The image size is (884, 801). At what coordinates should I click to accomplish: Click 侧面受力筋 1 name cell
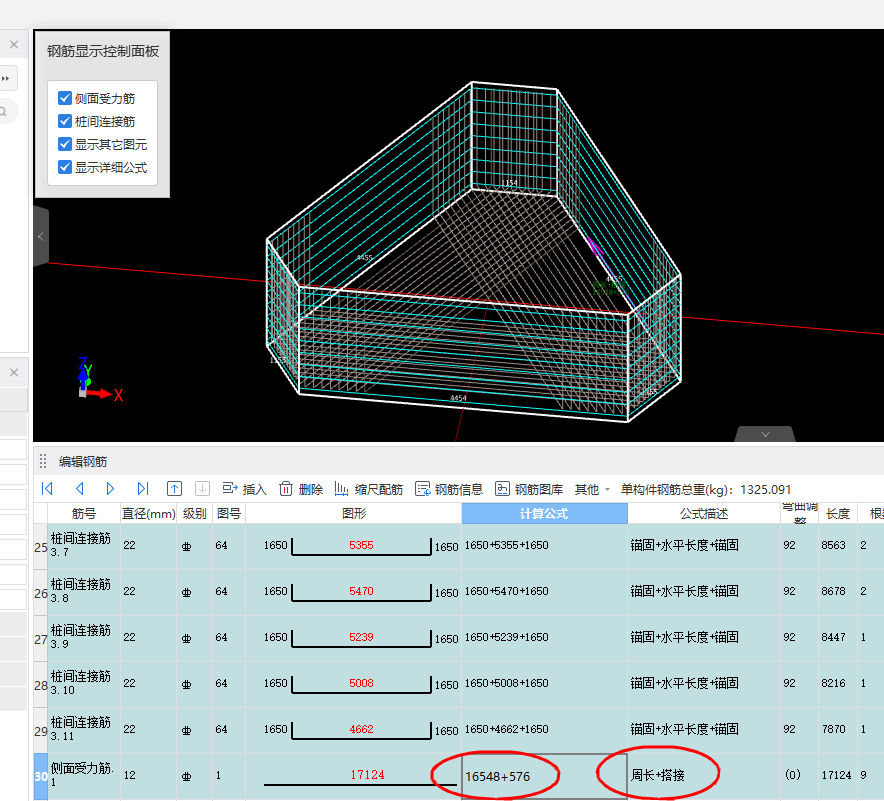click(x=84, y=775)
